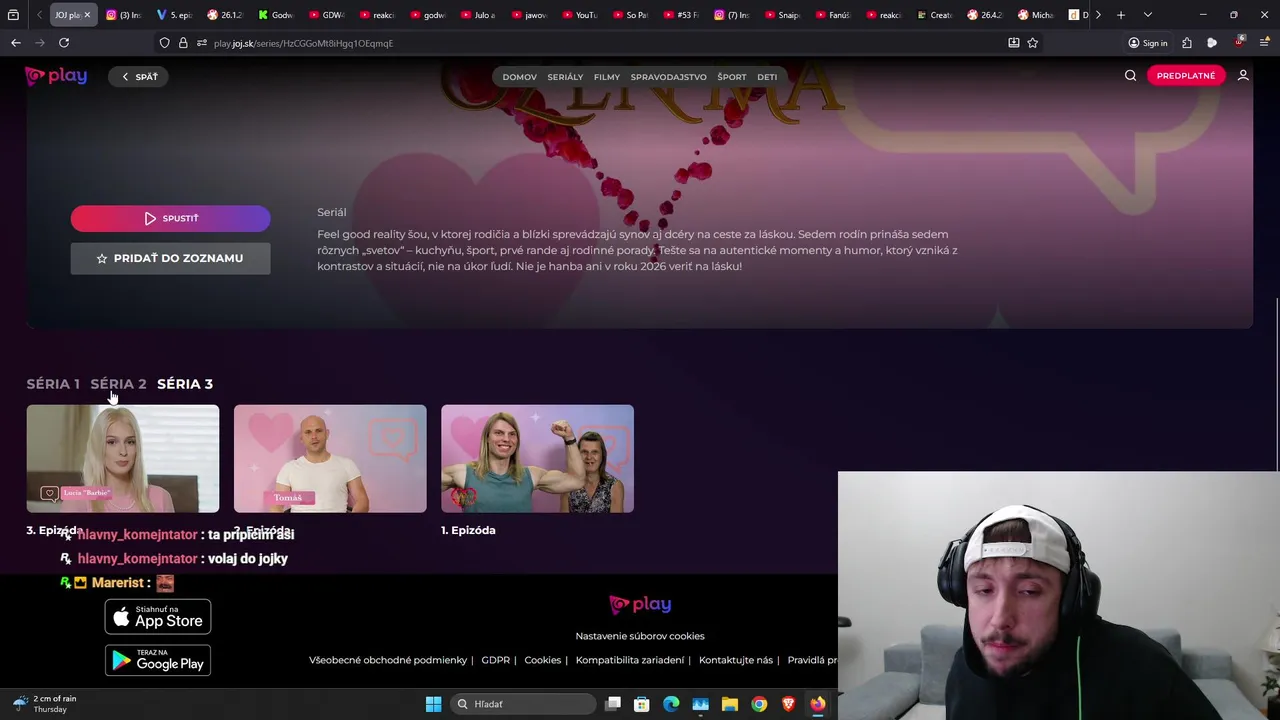Expand list all tabs dropdown
The image size is (1280, 720).
coord(1147,15)
